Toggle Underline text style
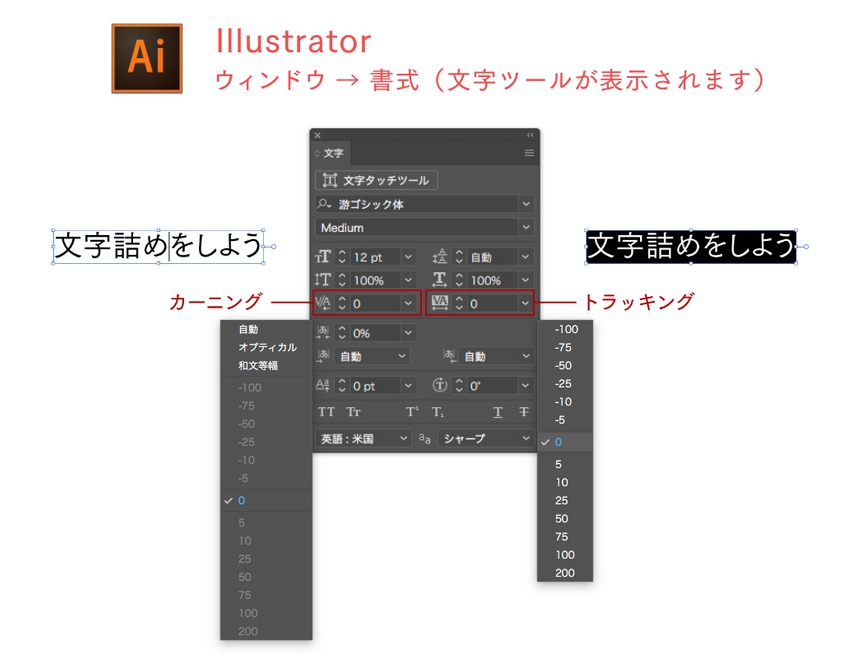The width and height of the screenshot is (862, 659). 498,412
